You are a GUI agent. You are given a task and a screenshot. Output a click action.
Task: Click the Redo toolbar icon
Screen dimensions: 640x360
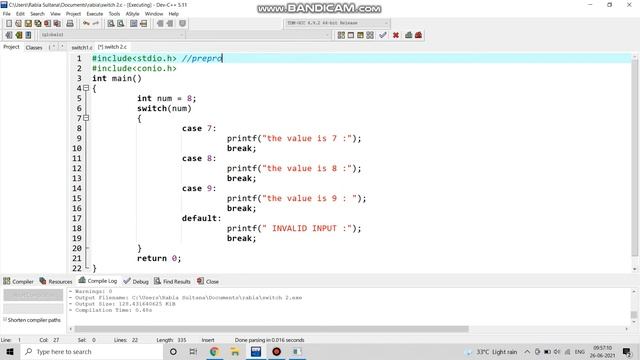96,24
